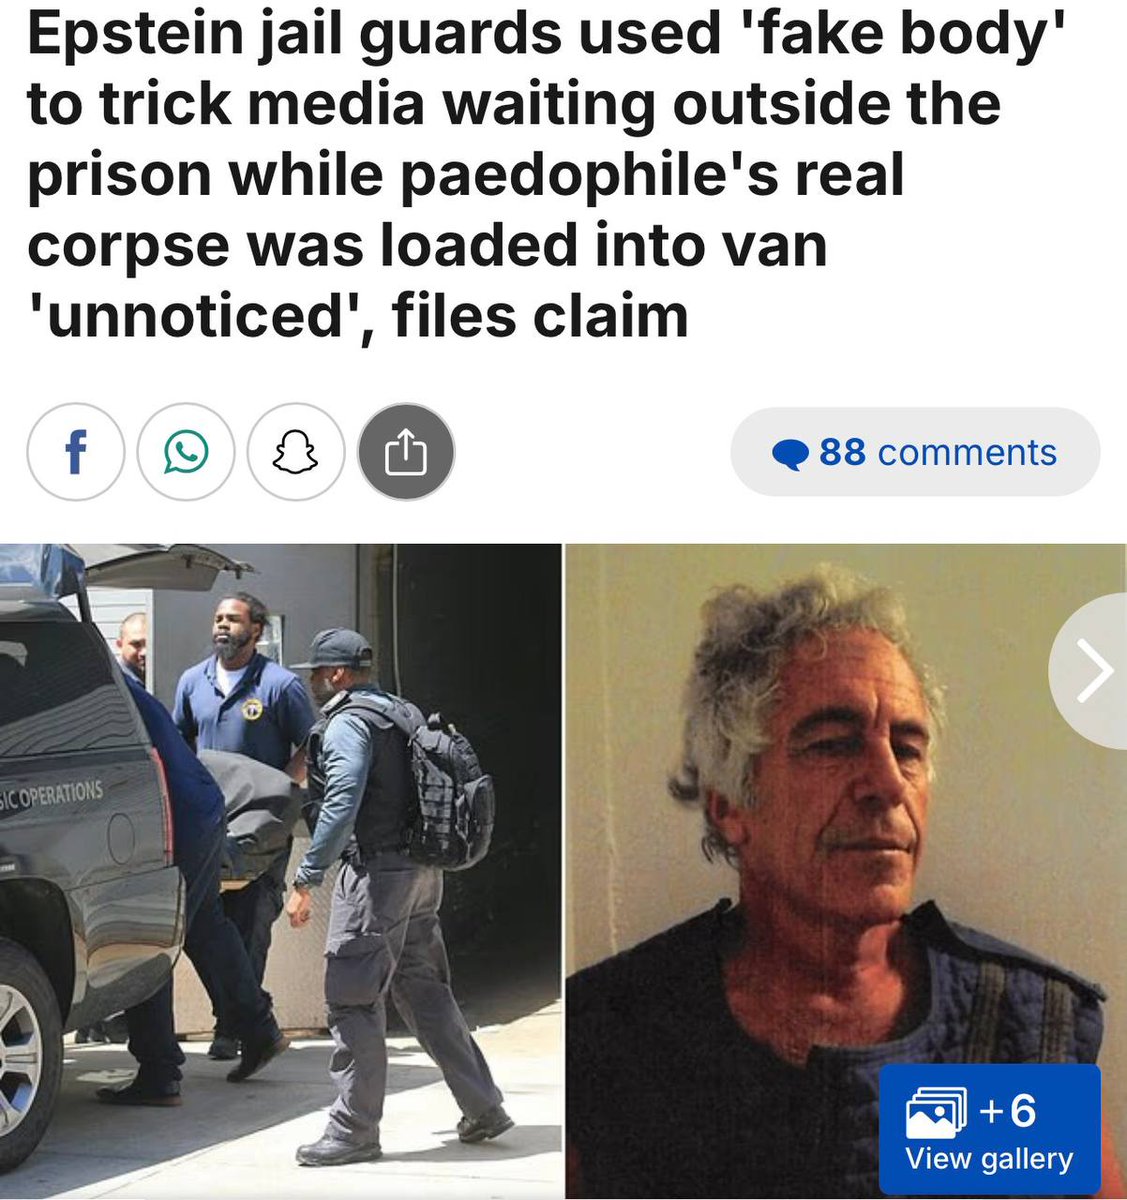1127x1200 pixels.
Task: Advance to next image with right chevron
Action: click(1091, 673)
